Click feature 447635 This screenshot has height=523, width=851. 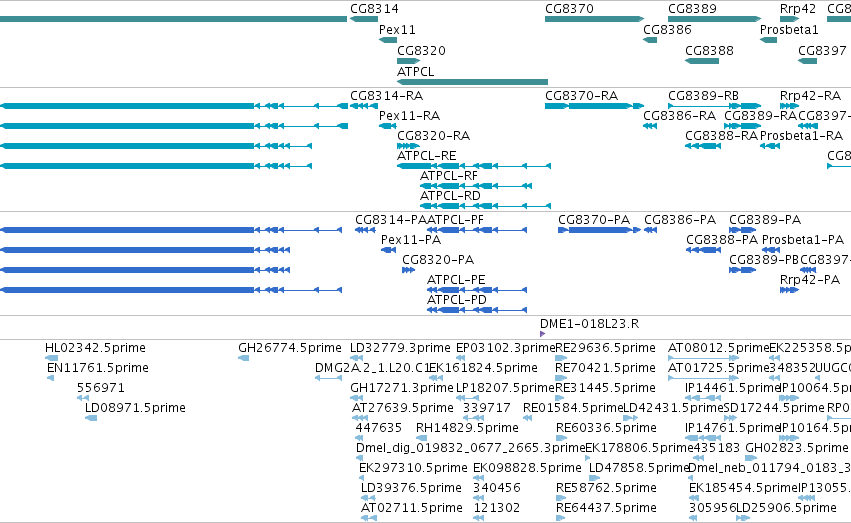click(378, 429)
